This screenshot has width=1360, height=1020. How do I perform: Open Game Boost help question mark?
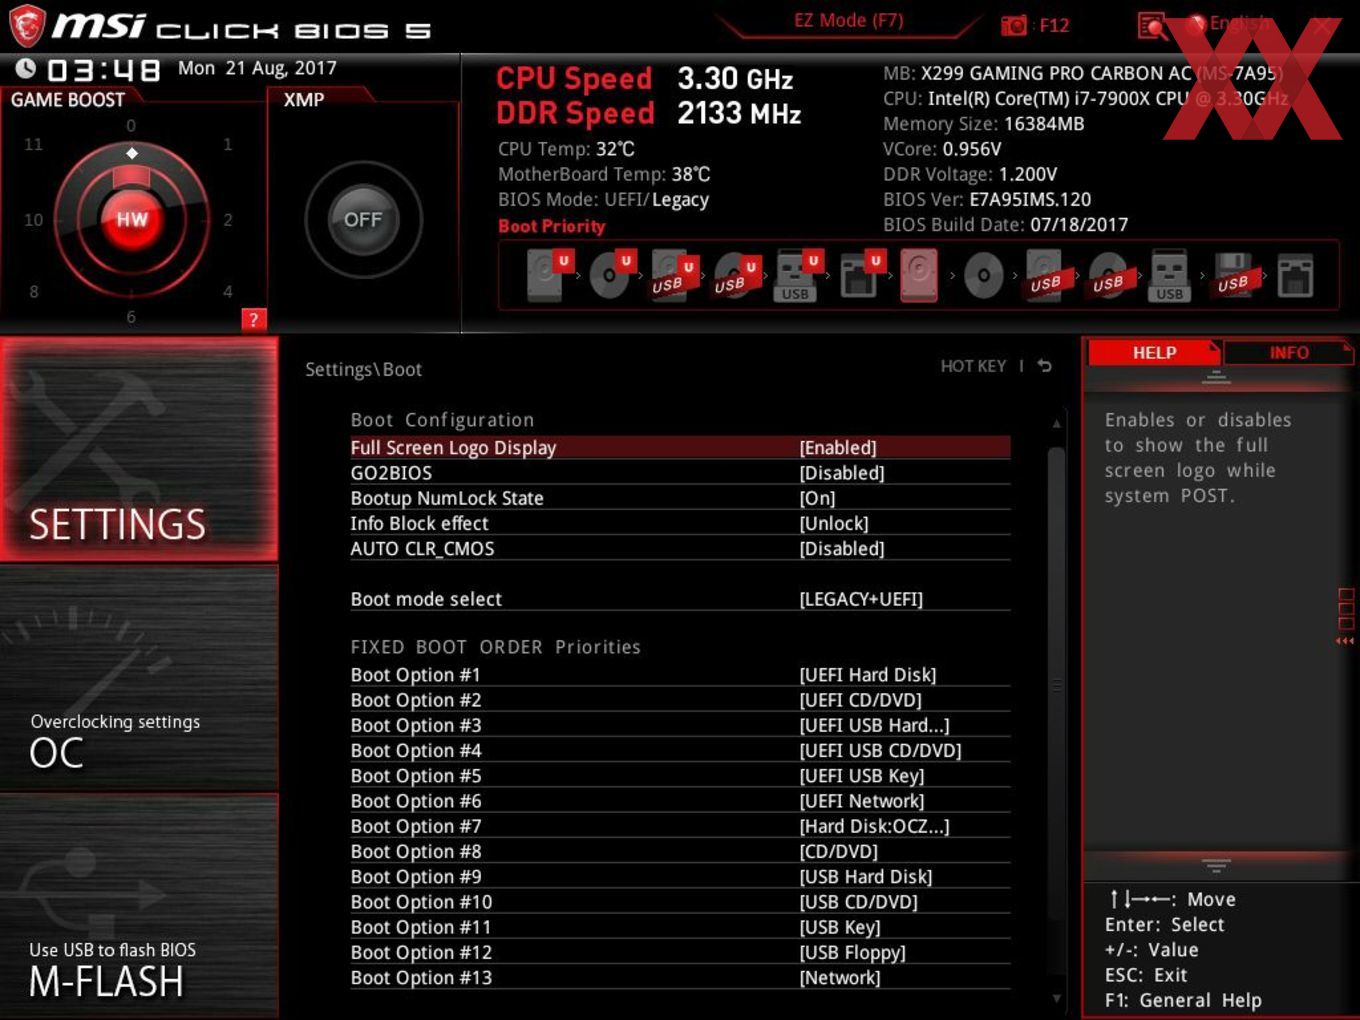click(253, 319)
